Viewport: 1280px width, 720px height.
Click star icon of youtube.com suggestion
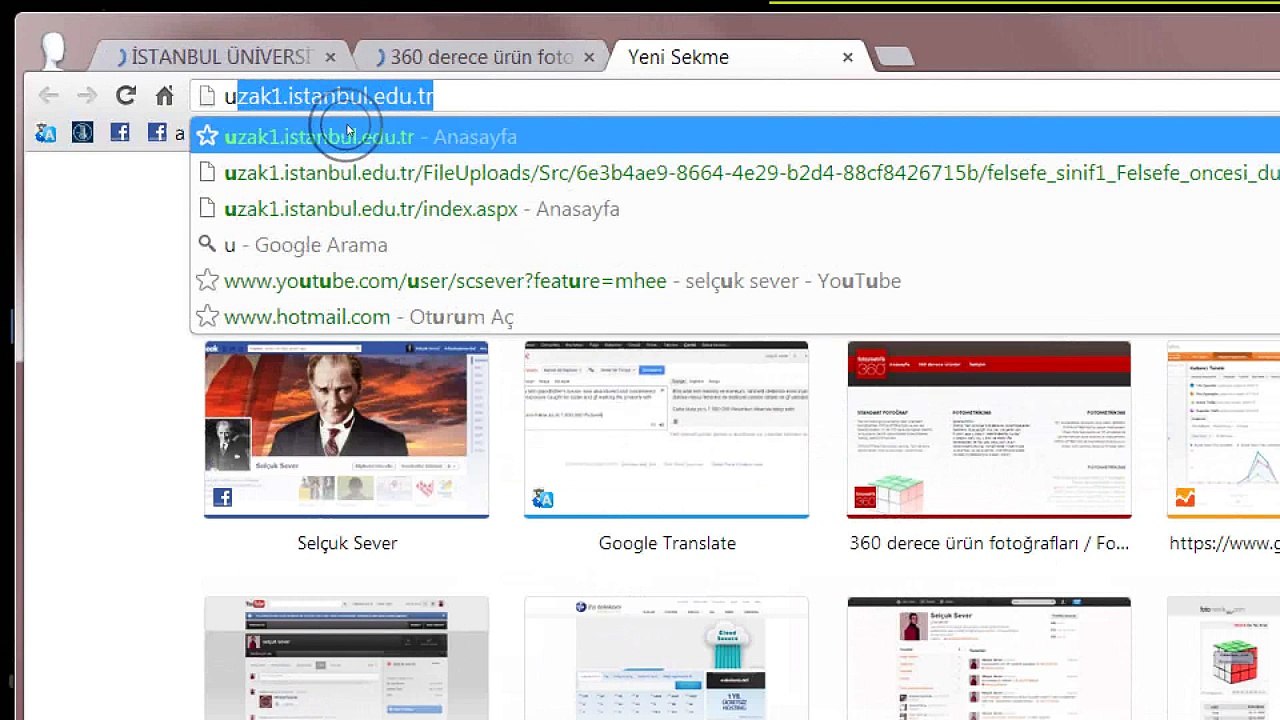click(x=207, y=281)
